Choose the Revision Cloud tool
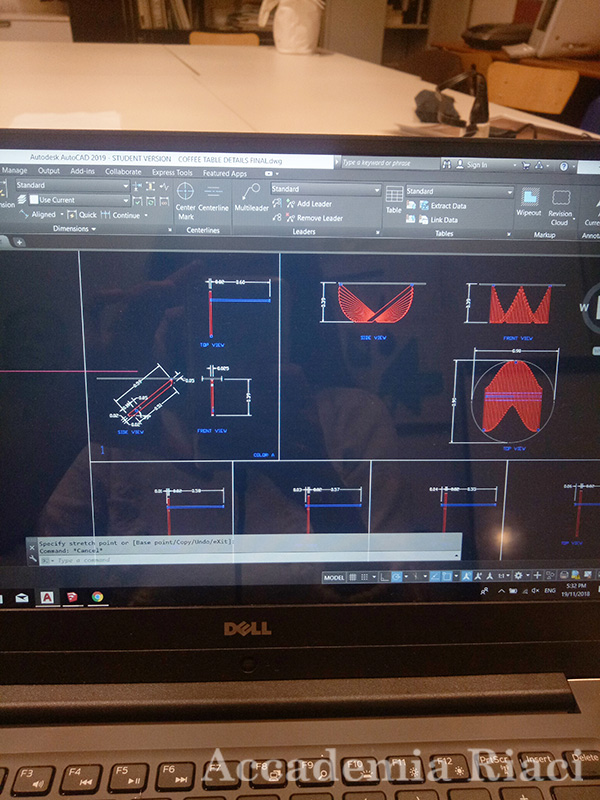Image resolution: width=600 pixels, height=800 pixels. [x=560, y=207]
